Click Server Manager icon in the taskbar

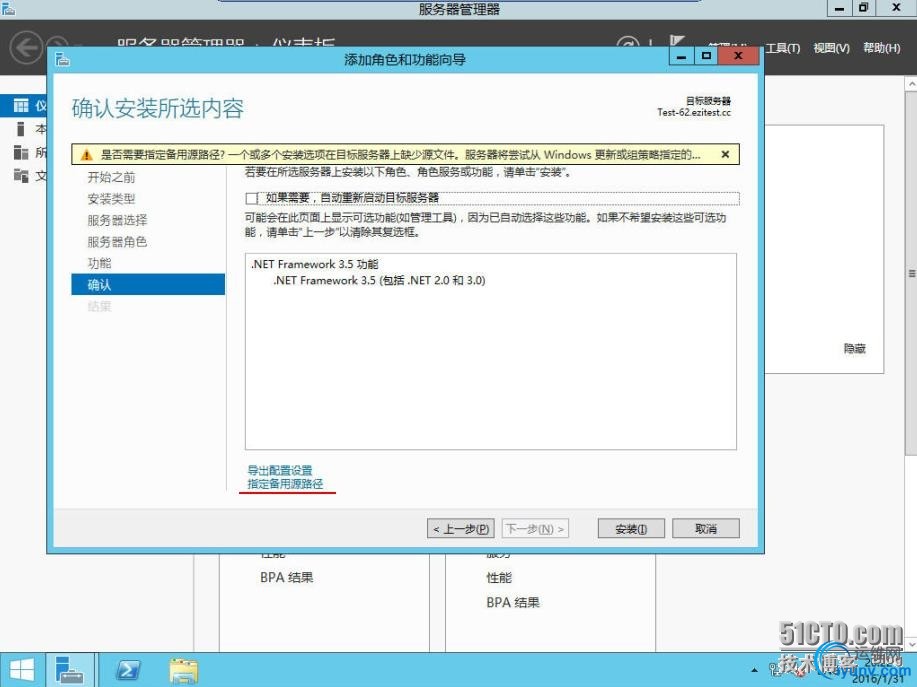(70, 670)
